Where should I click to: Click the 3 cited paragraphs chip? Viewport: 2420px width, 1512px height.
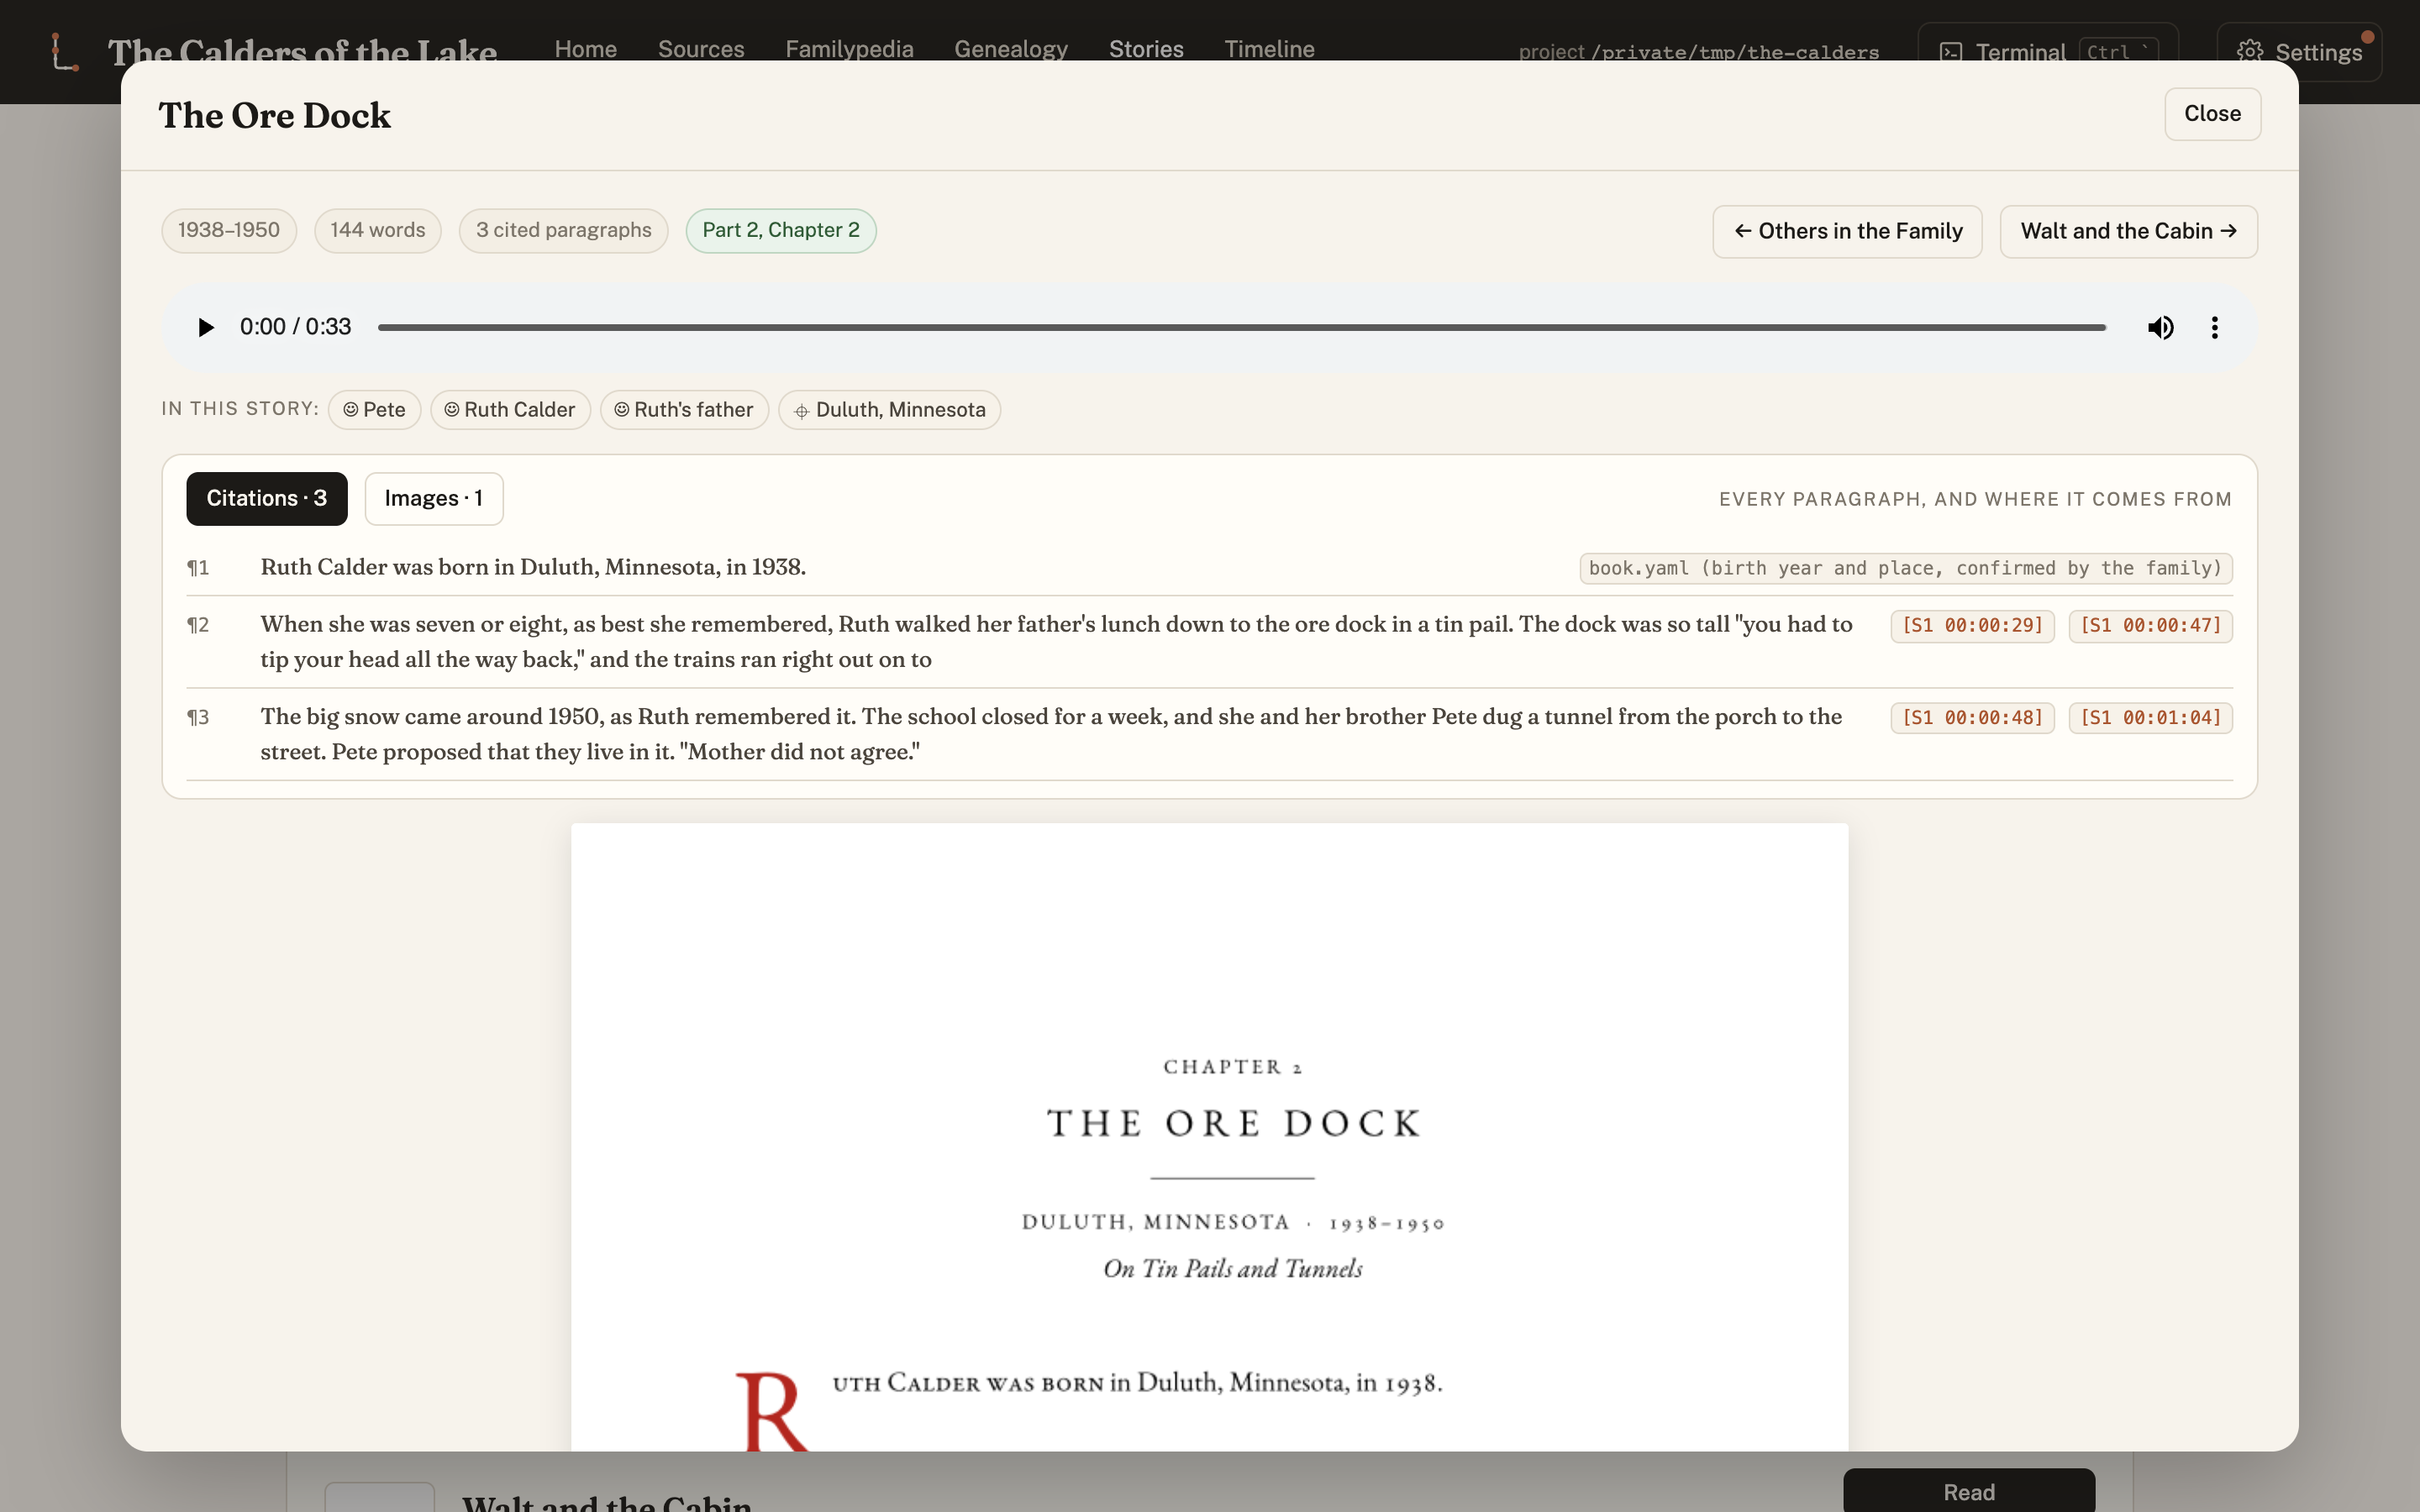(564, 230)
